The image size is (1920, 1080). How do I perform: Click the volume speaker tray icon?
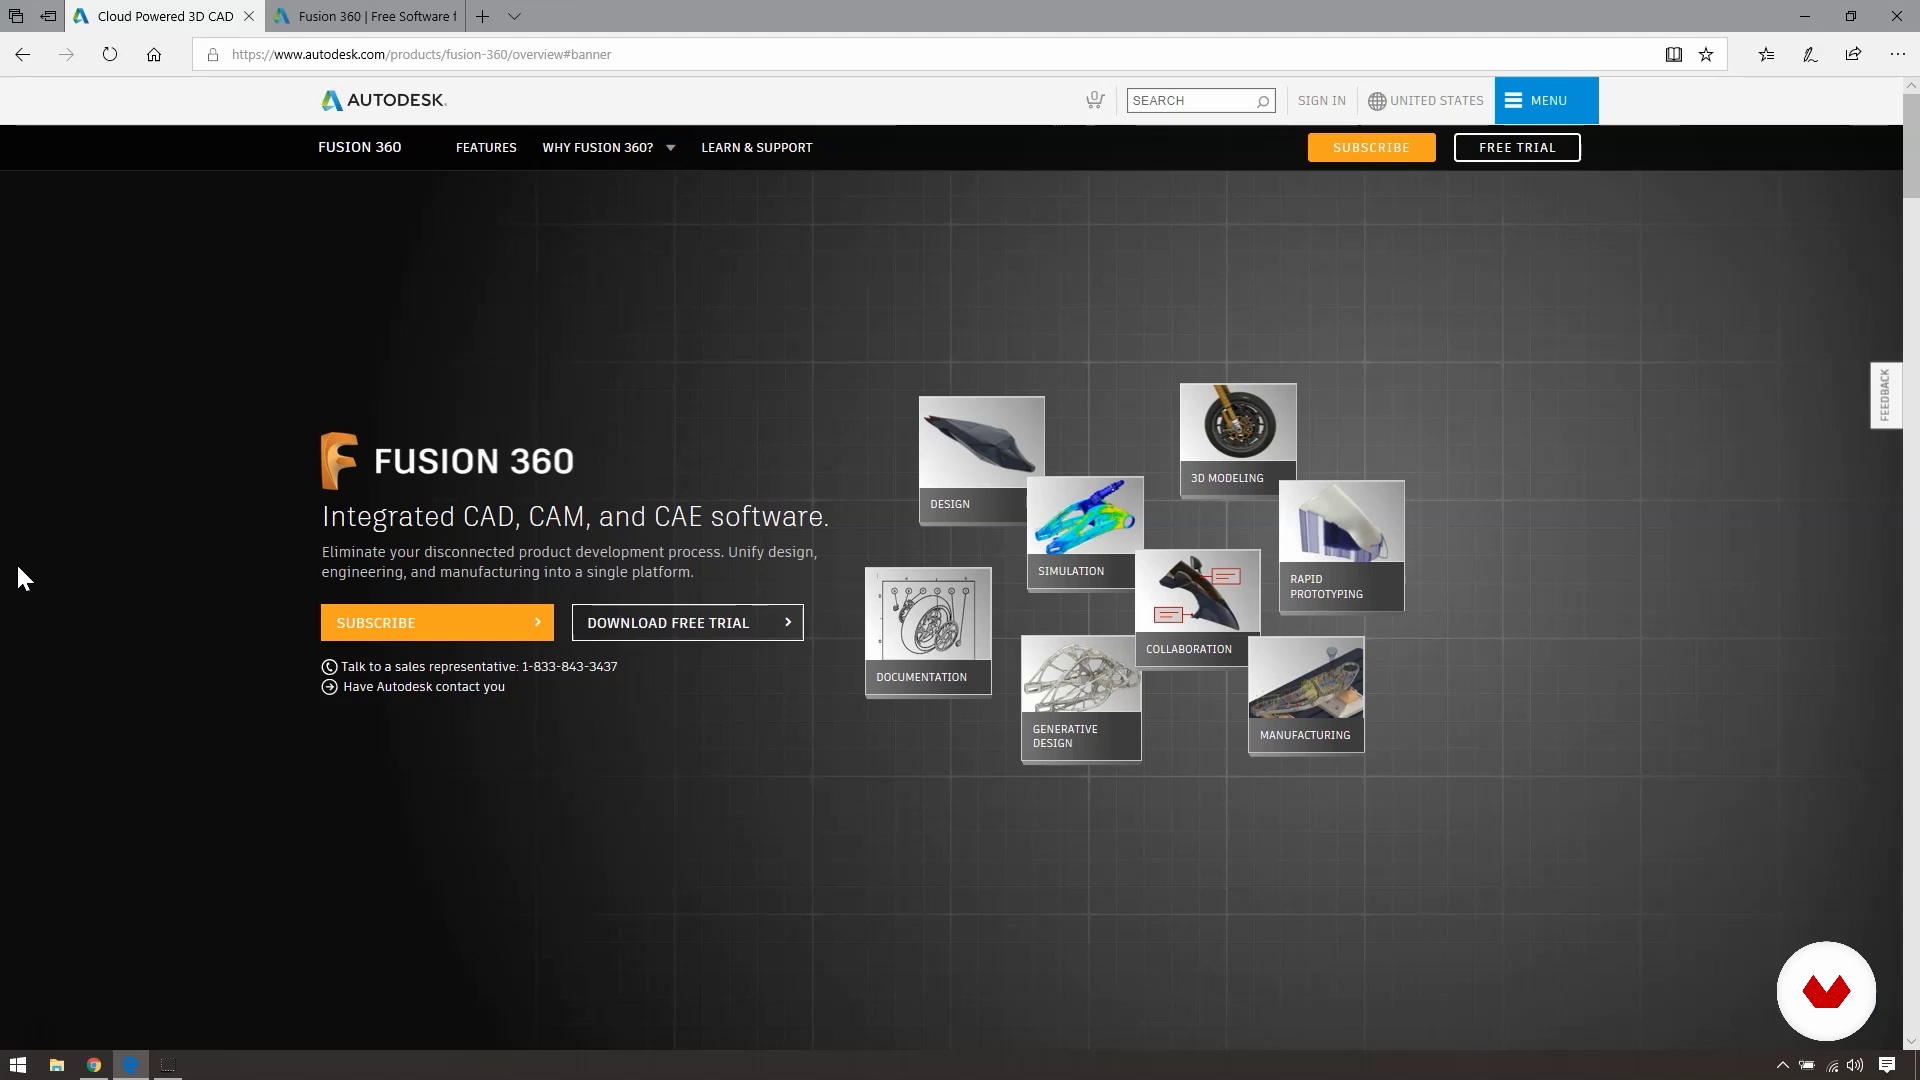pos(1856,1066)
